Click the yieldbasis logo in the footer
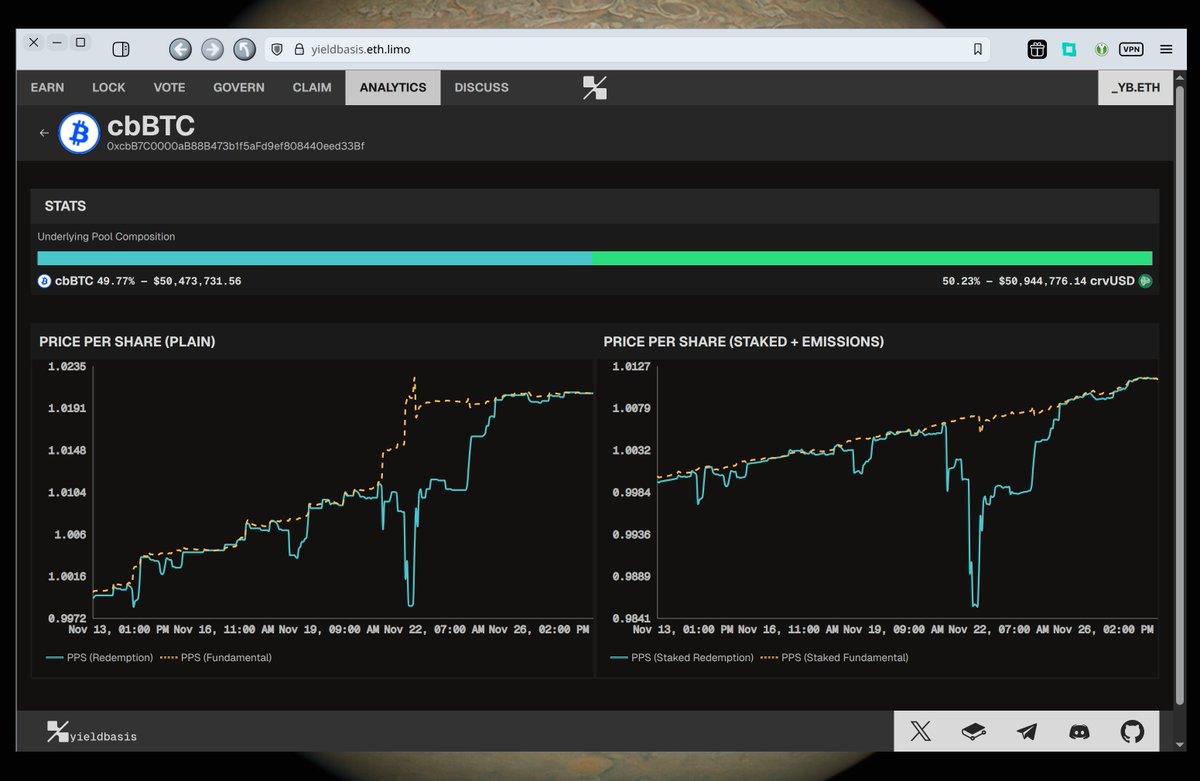 pos(92,732)
